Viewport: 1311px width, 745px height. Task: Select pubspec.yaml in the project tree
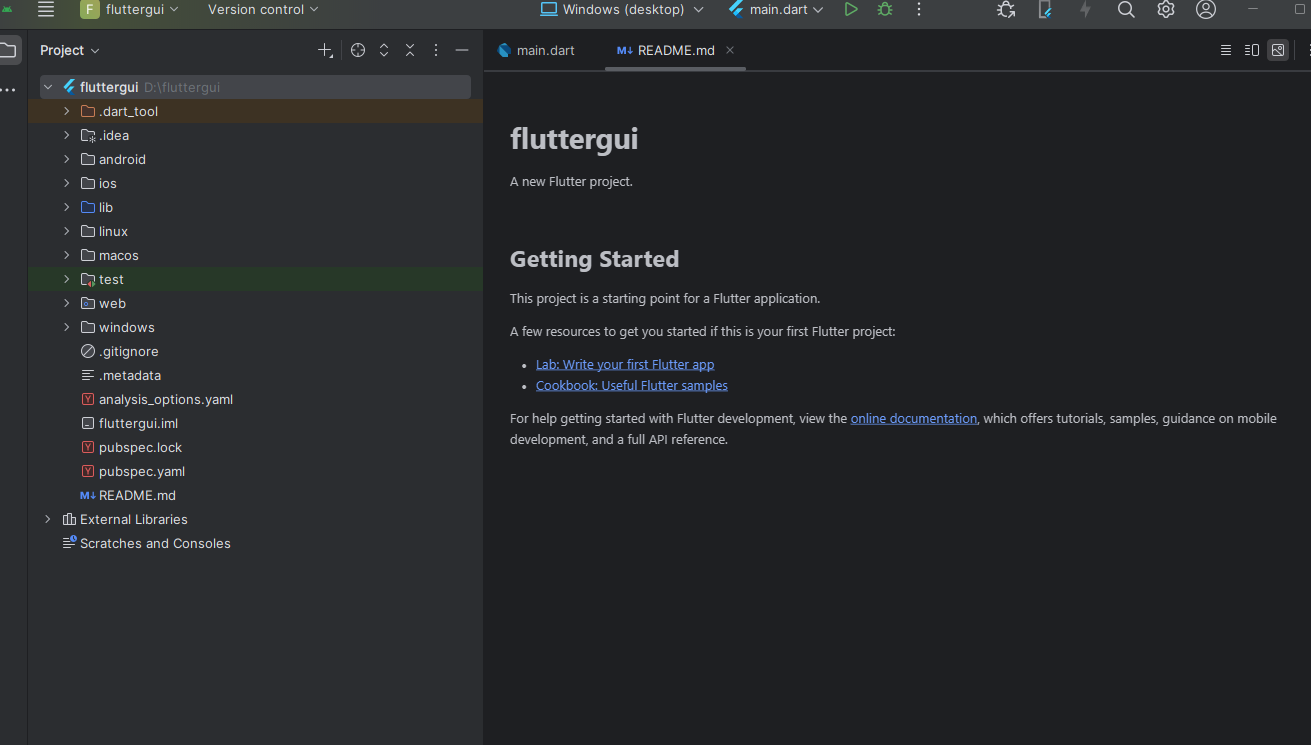coord(141,472)
